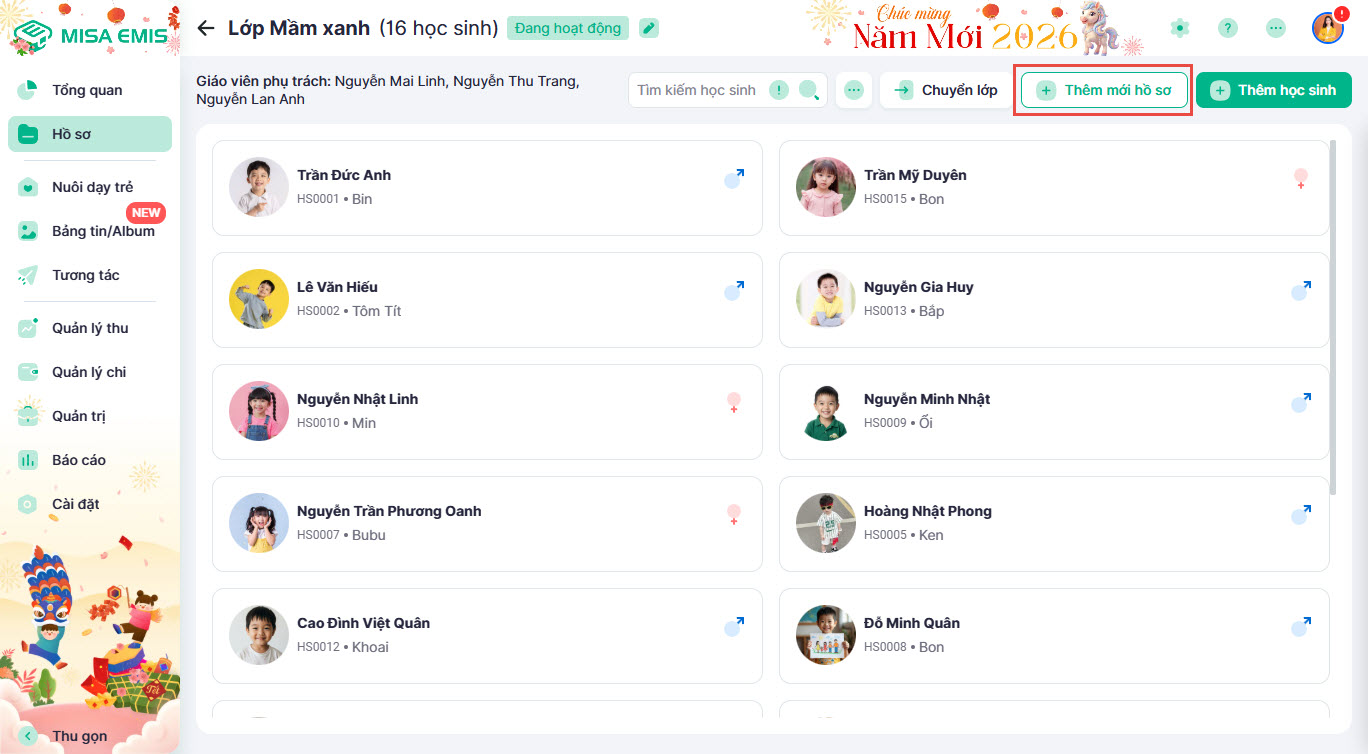
Task: Click the Tìm kiếm học sinh search field
Action: [698, 91]
